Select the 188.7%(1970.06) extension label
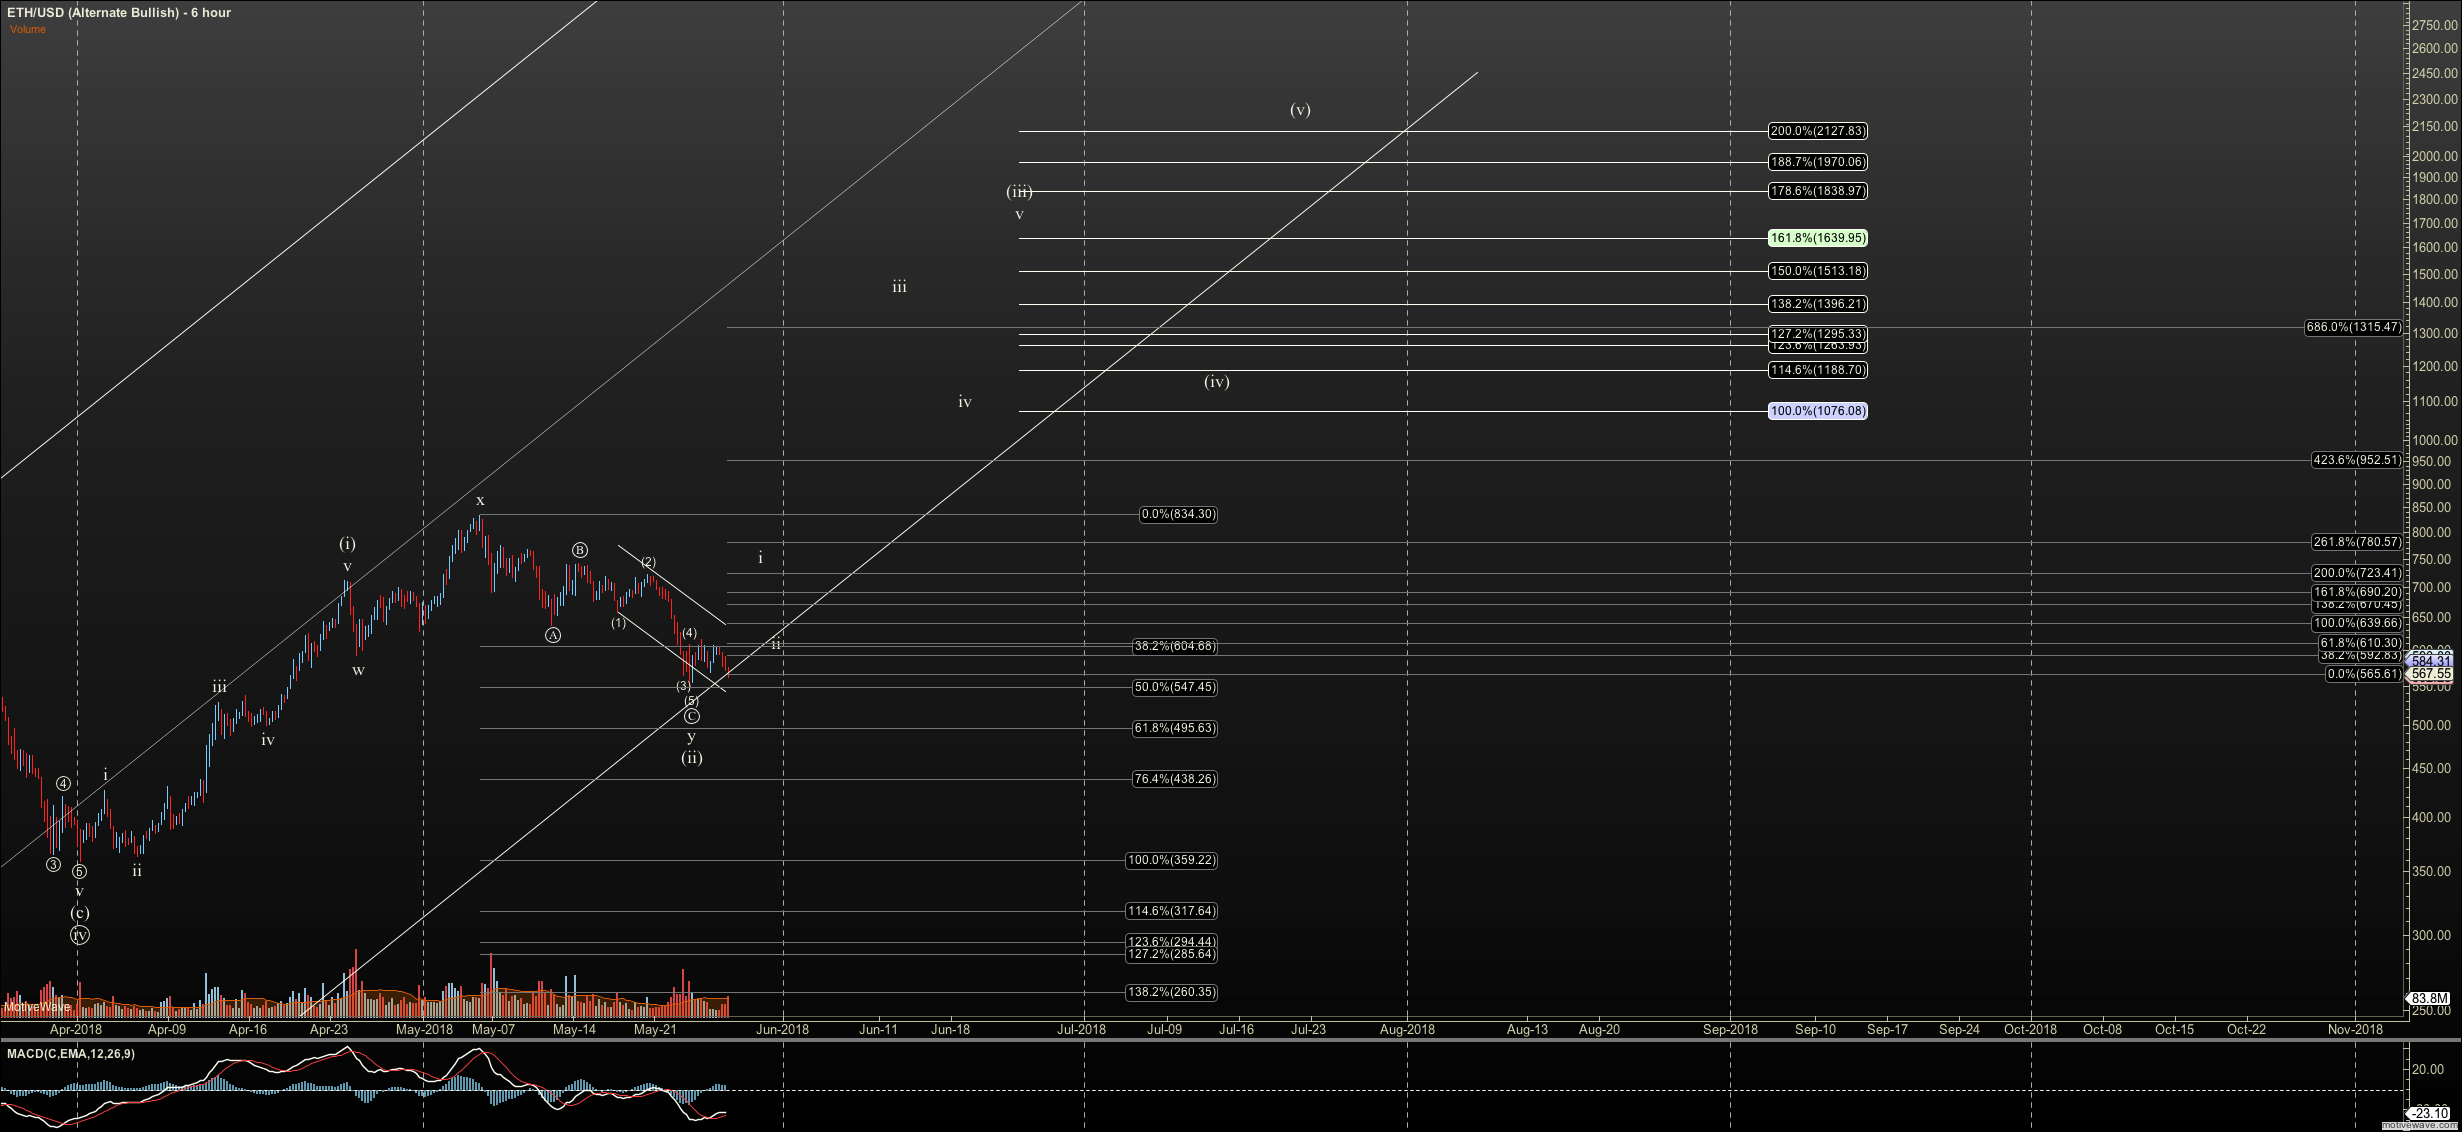This screenshot has height=1132, width=2462. tap(1817, 162)
